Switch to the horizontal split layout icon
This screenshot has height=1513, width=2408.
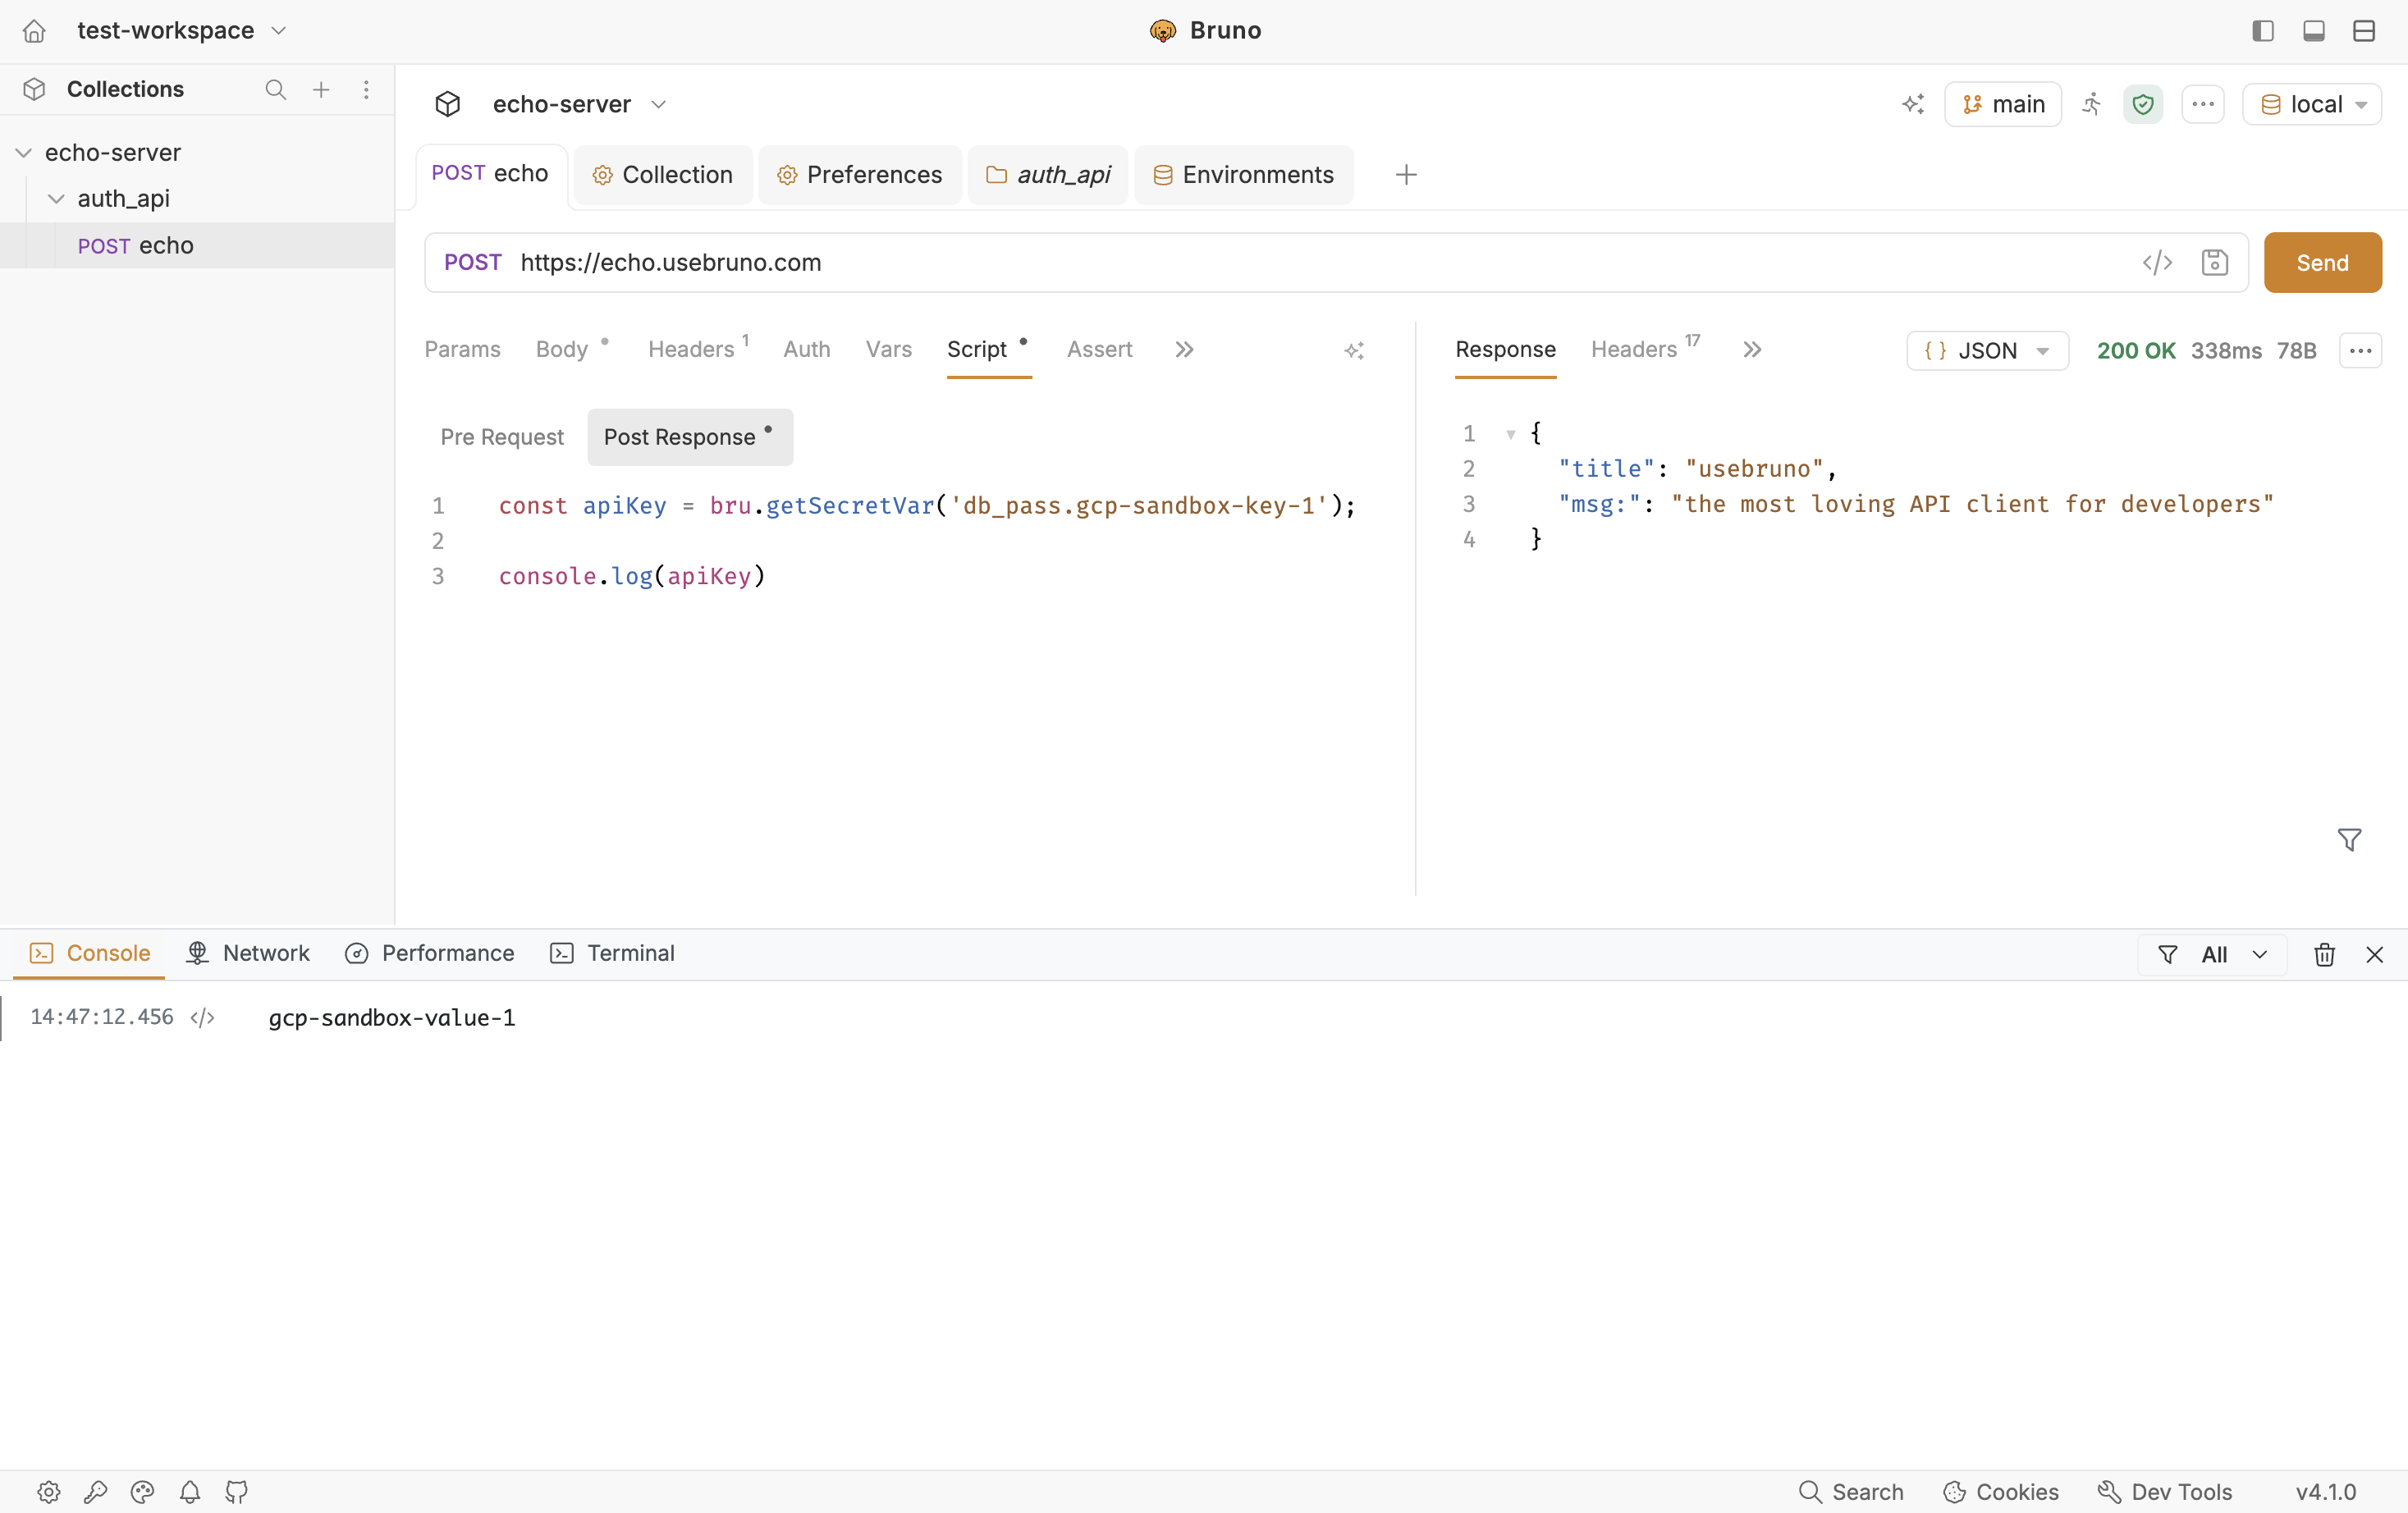[2364, 31]
